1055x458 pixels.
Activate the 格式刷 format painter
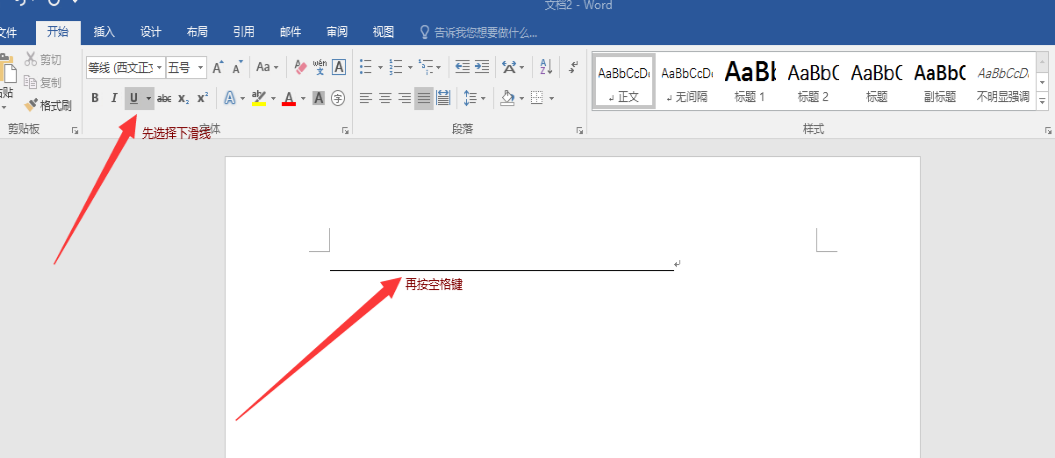click(x=48, y=106)
